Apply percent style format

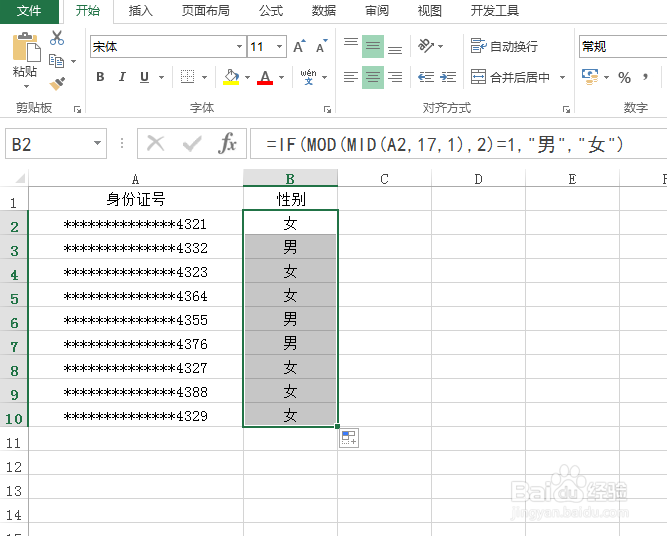tap(624, 77)
